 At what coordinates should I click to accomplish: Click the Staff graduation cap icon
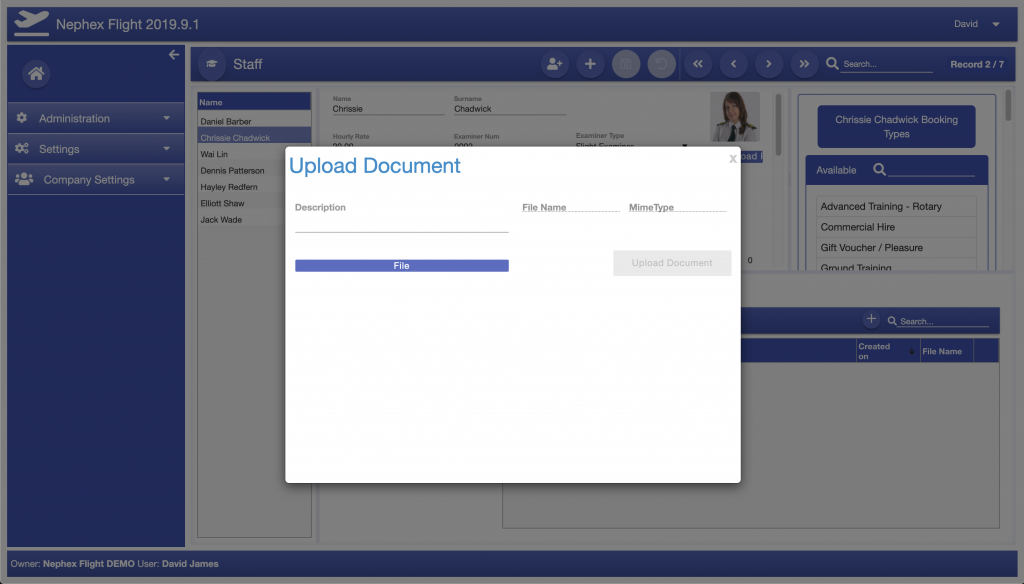click(x=212, y=64)
